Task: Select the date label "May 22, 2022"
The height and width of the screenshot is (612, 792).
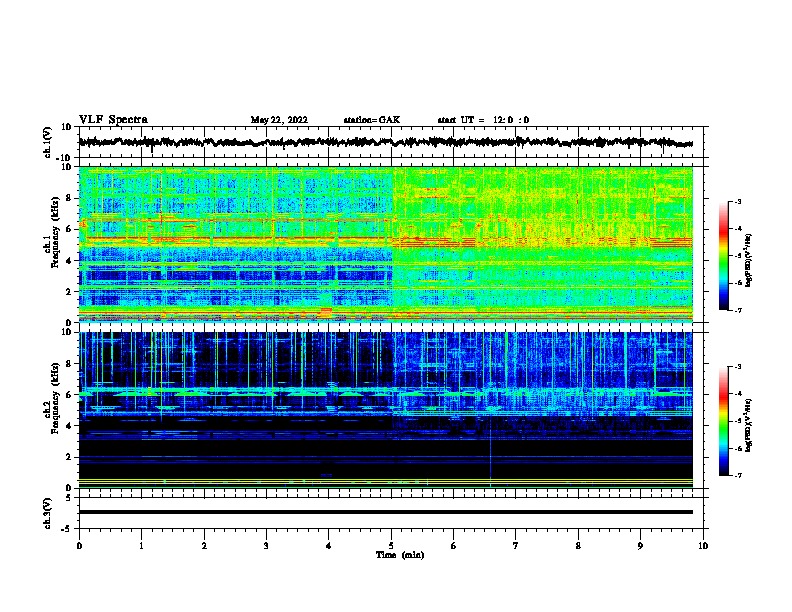Action: 279,120
